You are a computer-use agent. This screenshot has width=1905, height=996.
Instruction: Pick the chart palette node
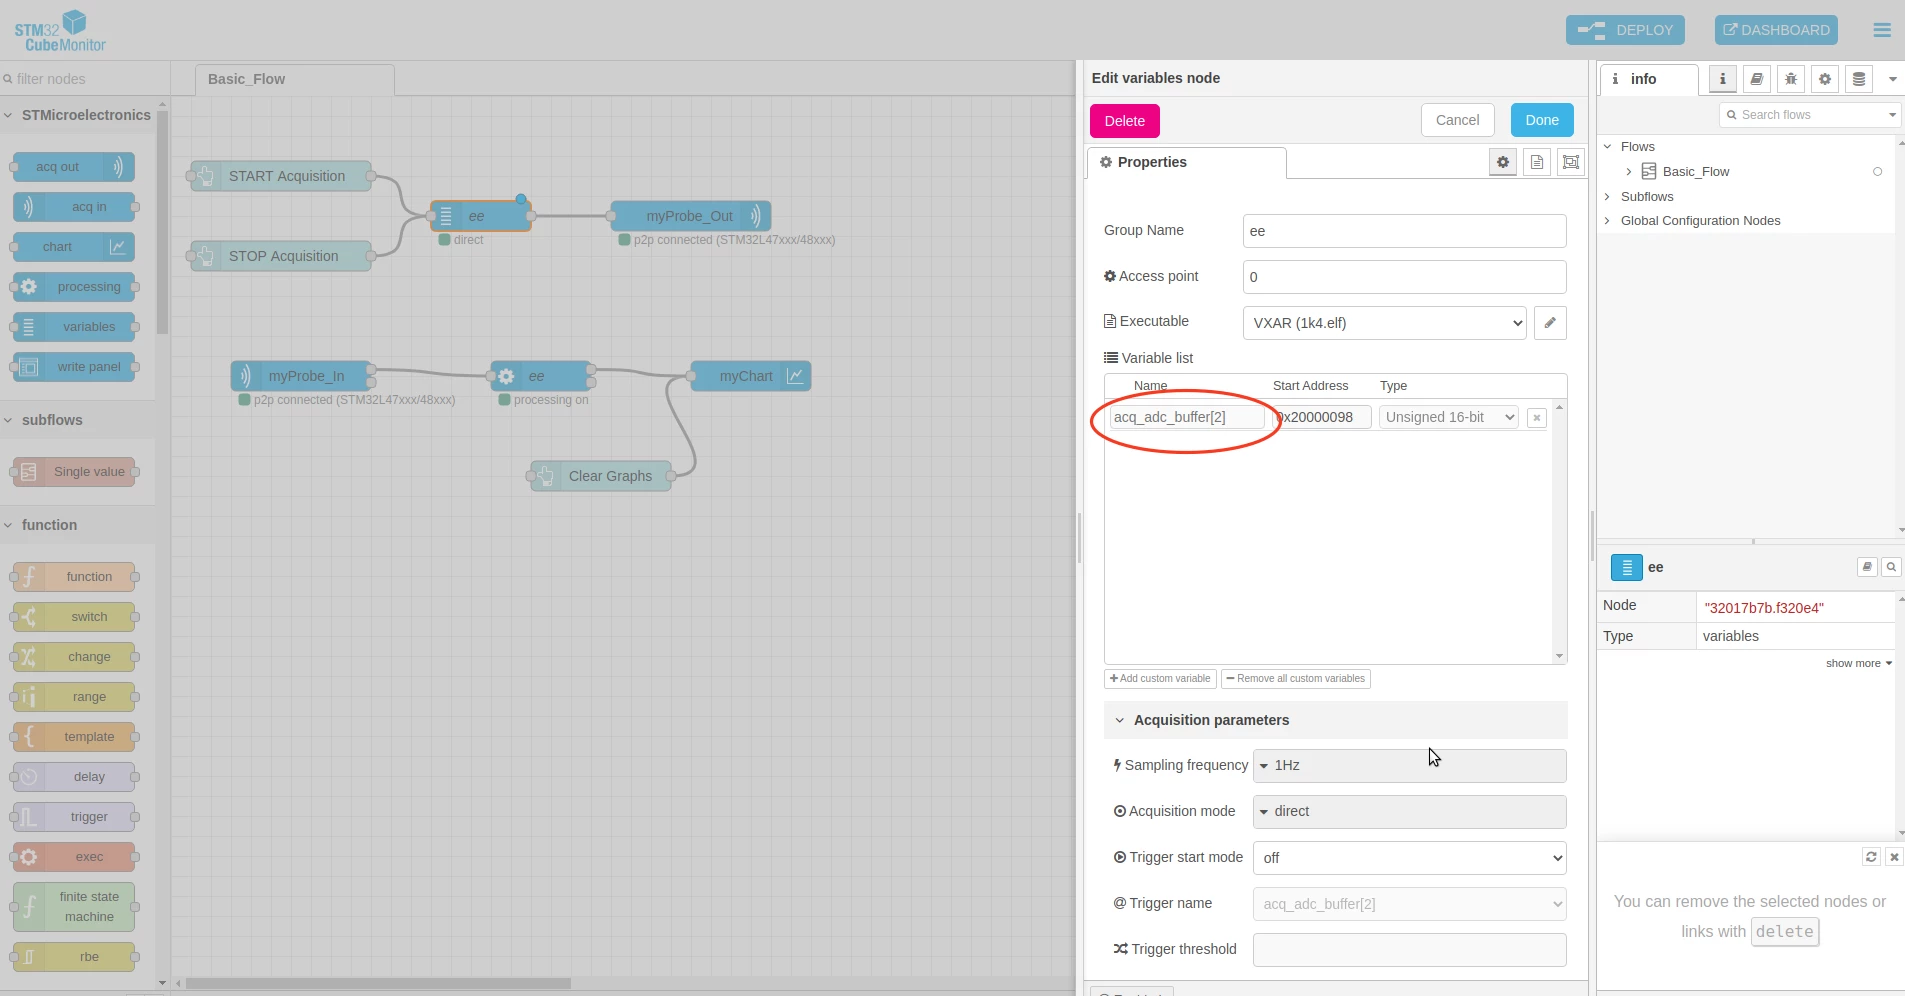[x=74, y=247]
